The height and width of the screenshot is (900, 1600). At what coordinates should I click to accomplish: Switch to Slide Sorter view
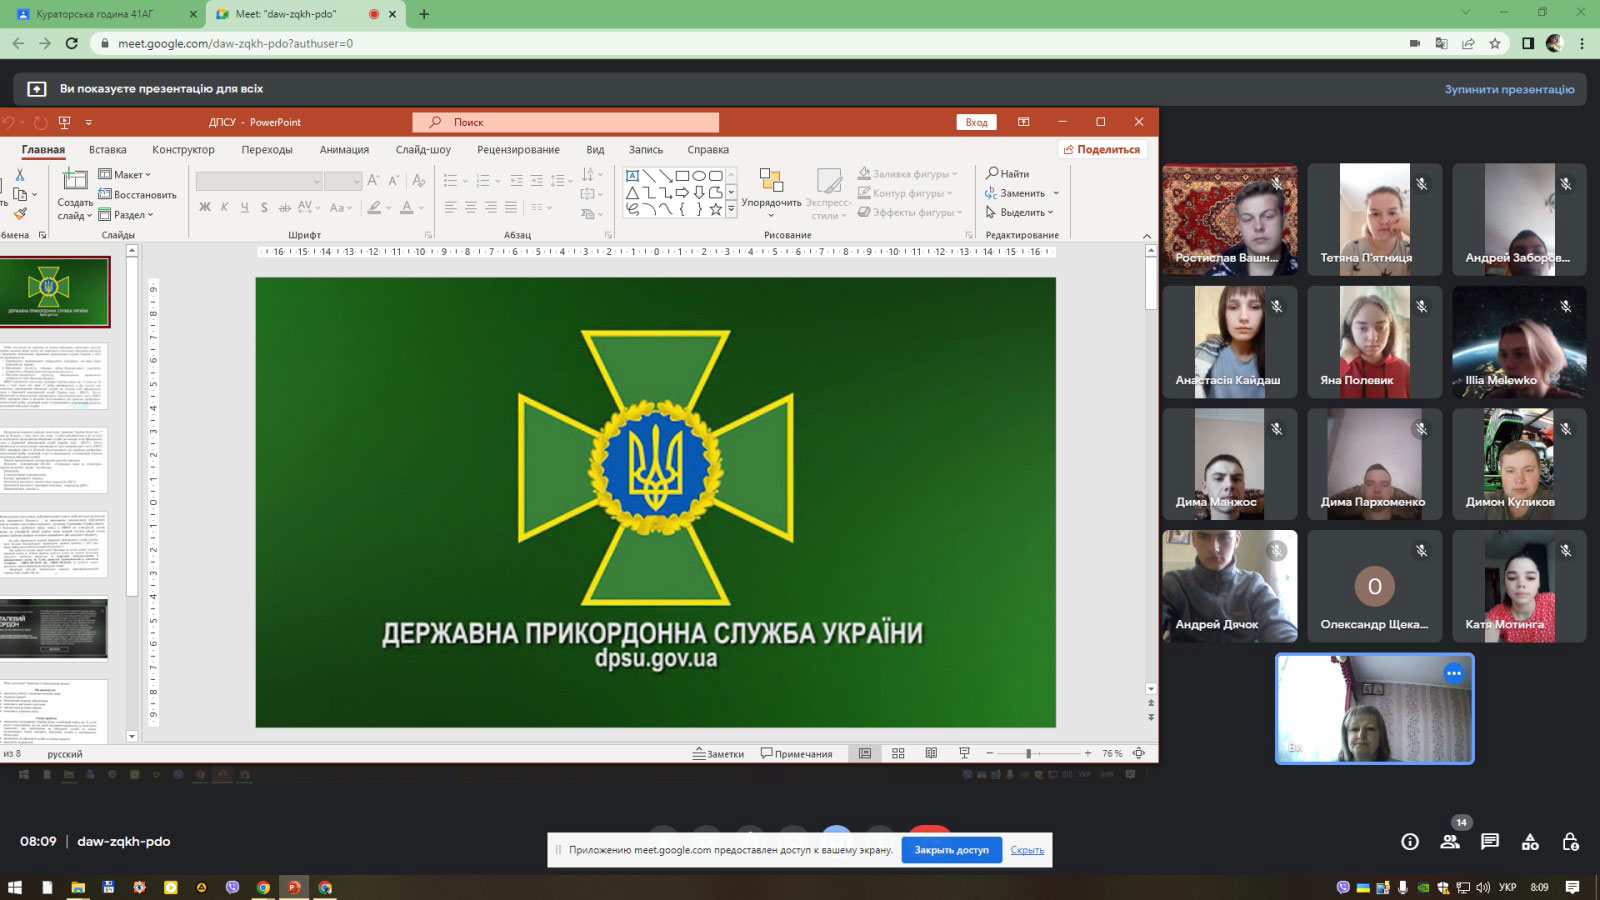coord(898,753)
